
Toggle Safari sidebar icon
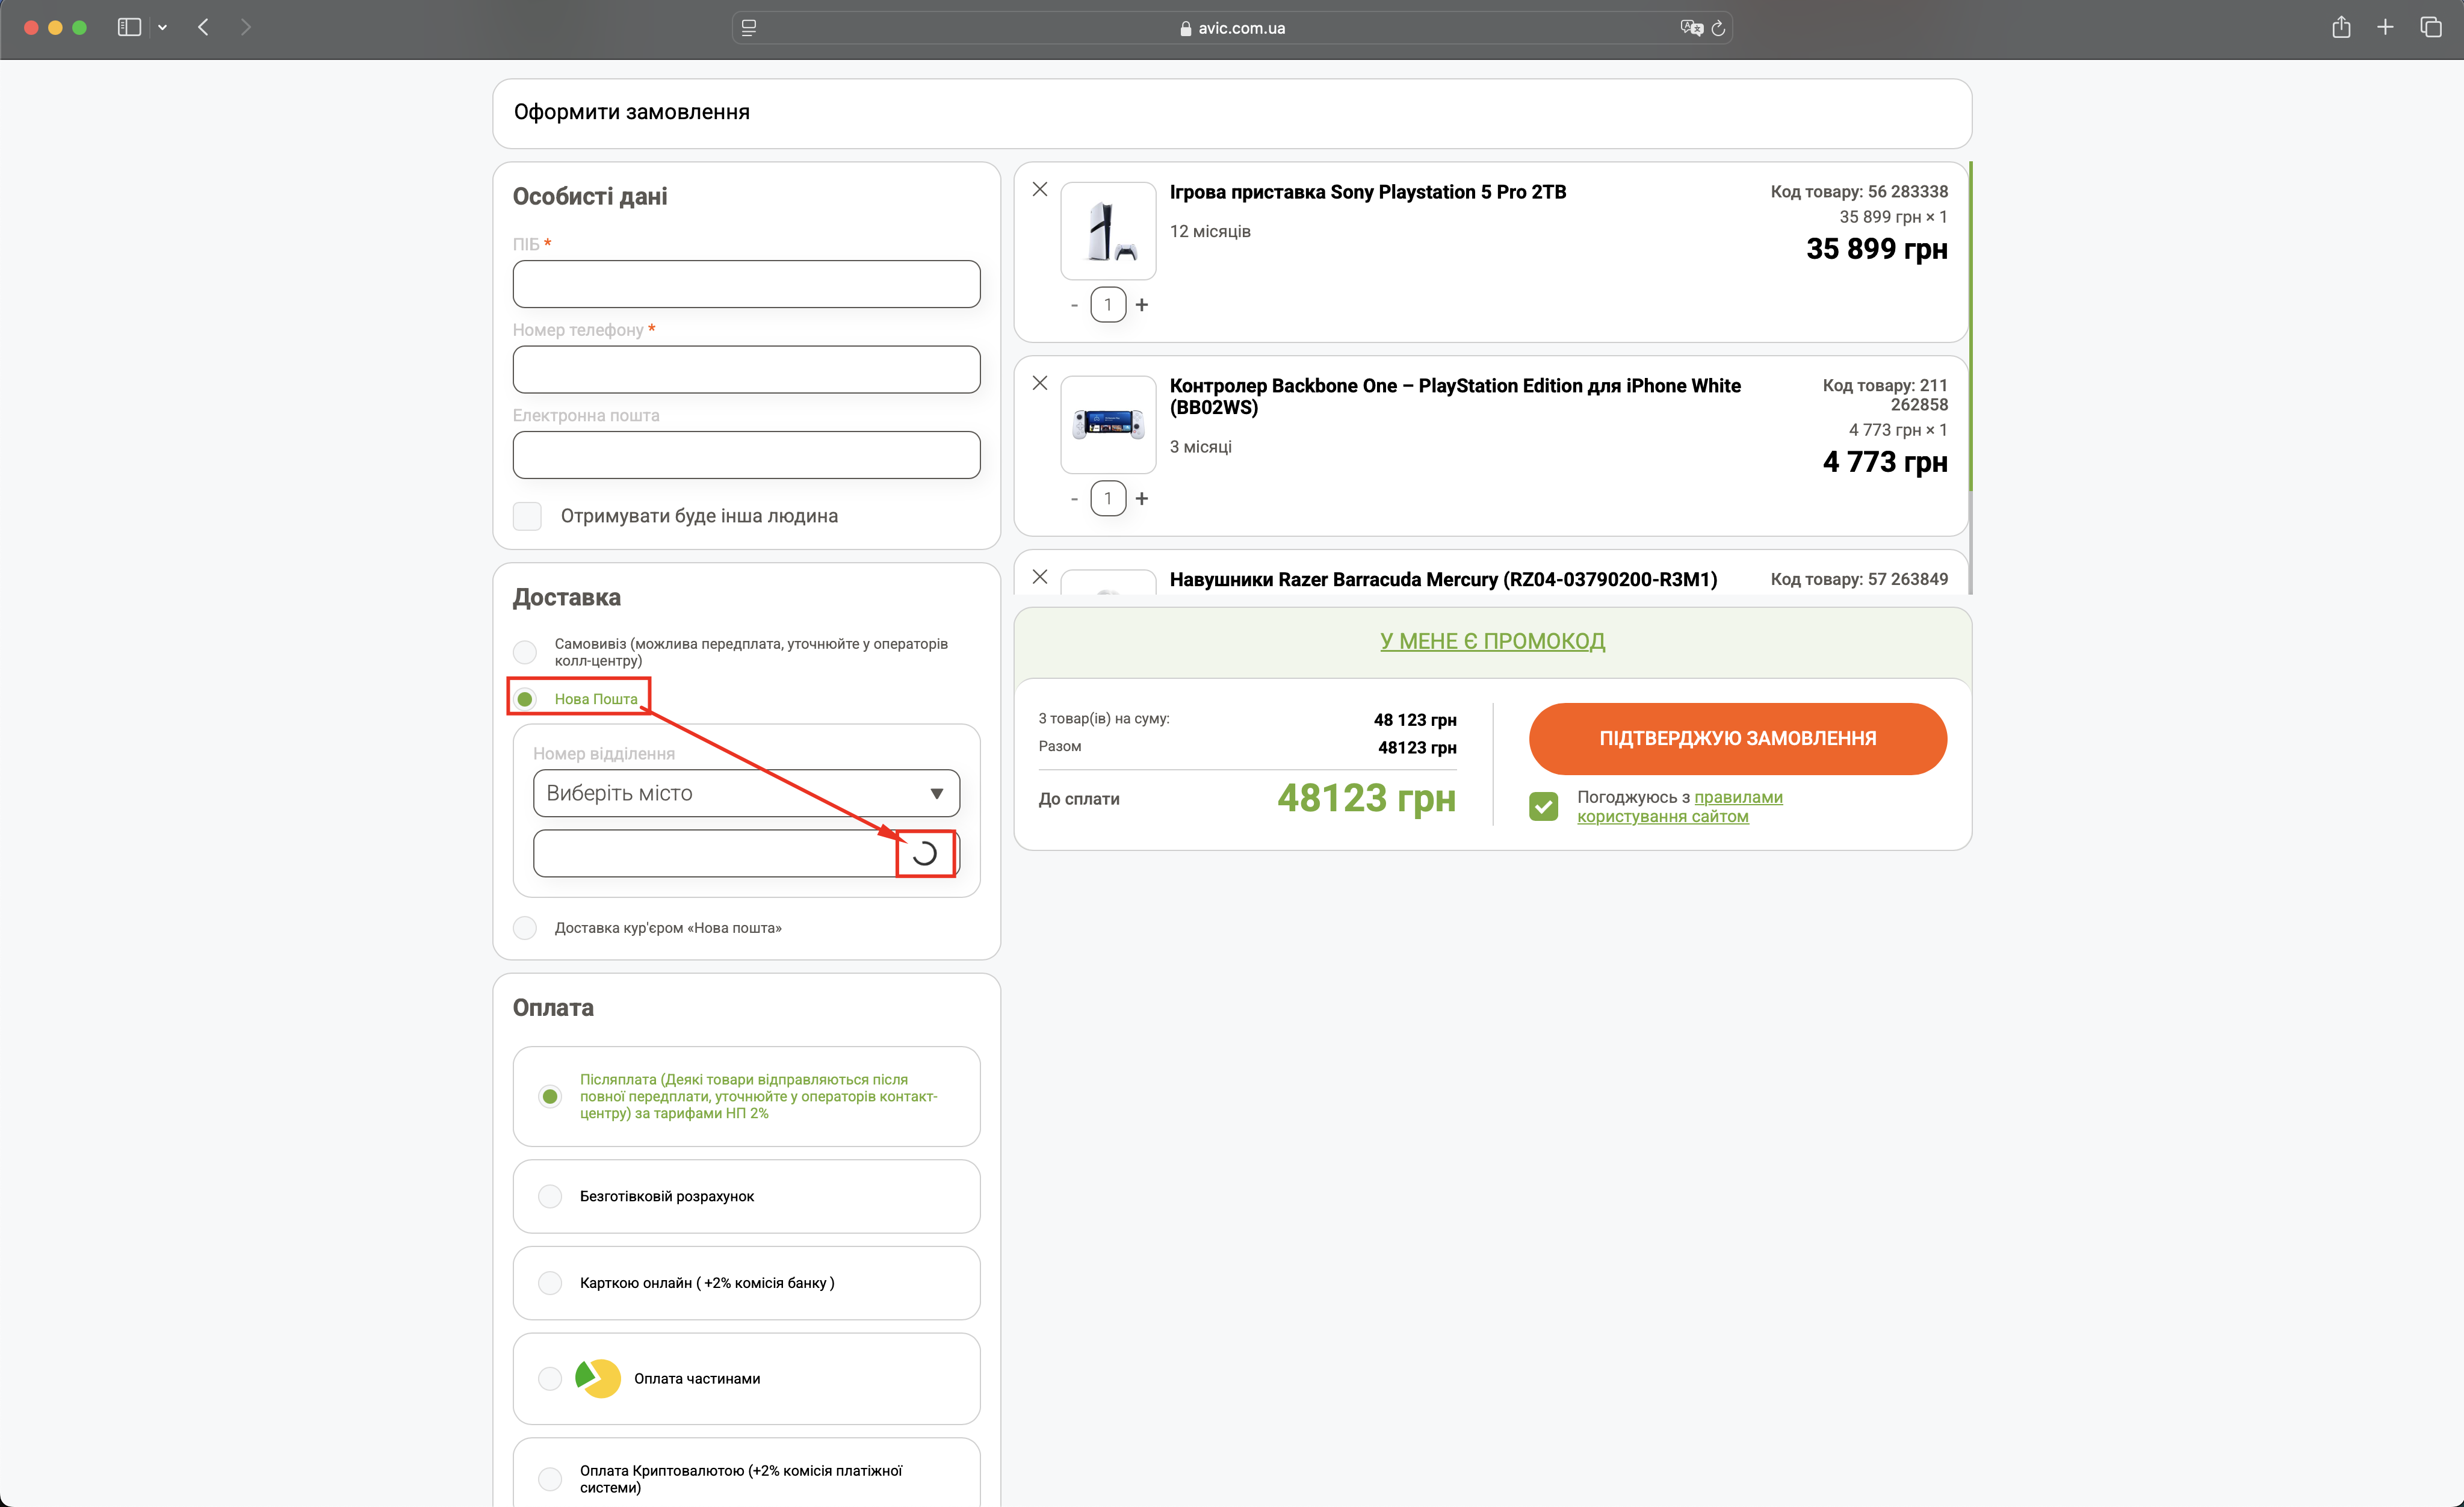tap(129, 28)
